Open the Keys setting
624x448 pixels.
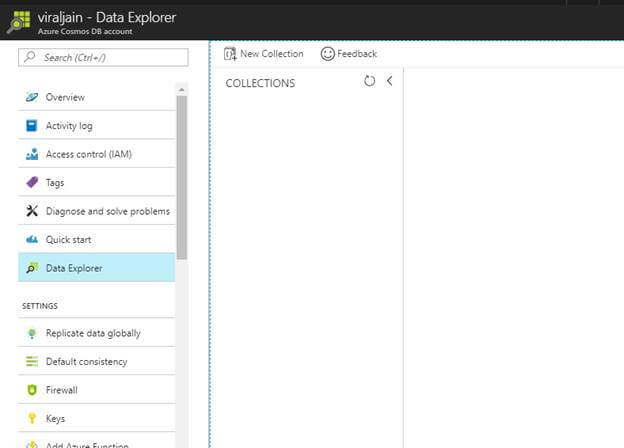tap(96, 418)
